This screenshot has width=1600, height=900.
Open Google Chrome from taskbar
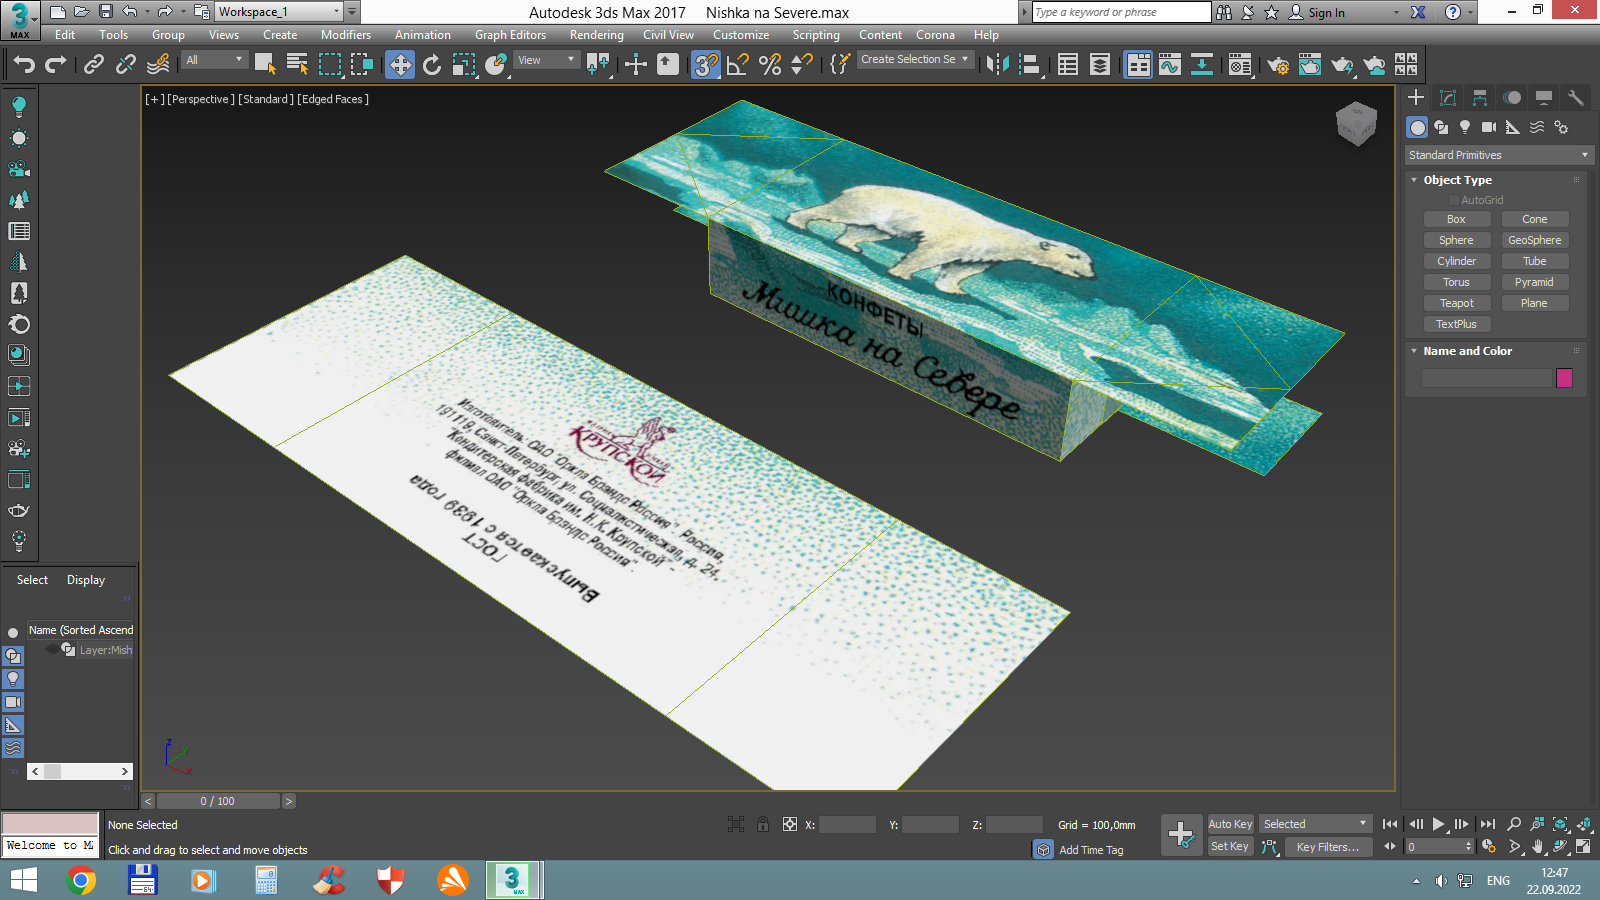point(81,880)
